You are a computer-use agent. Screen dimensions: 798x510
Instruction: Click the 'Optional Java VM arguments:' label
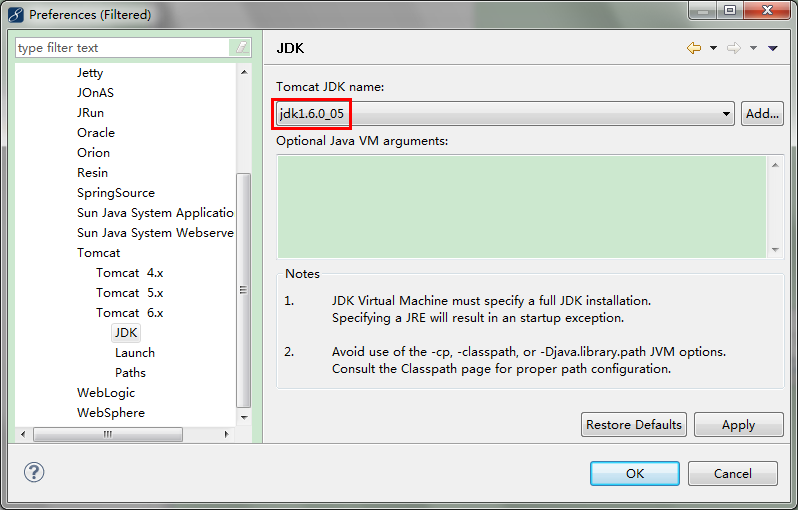point(362,141)
